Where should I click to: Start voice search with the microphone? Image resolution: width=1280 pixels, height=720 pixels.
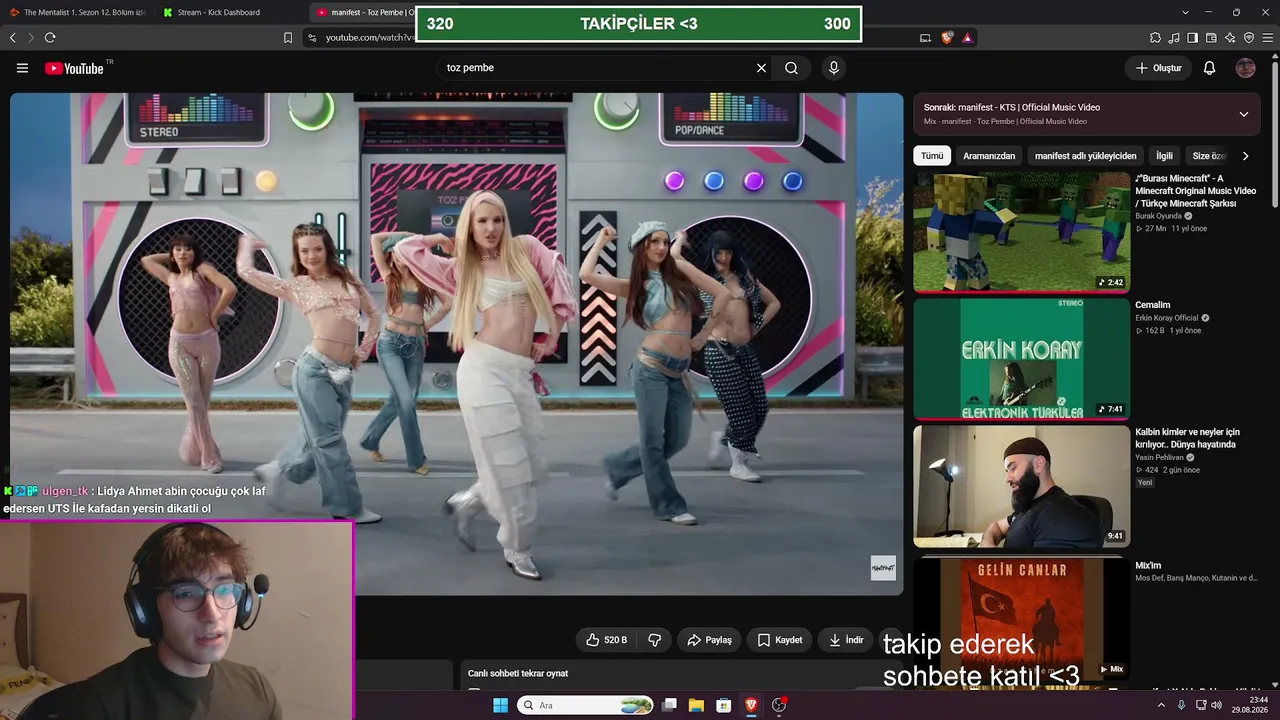pyautogui.click(x=834, y=68)
